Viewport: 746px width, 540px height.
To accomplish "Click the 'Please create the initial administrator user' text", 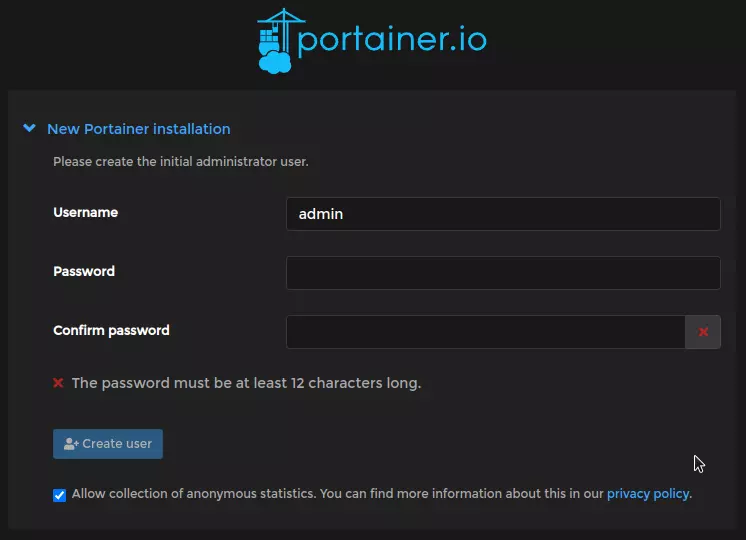I will pos(180,162).
